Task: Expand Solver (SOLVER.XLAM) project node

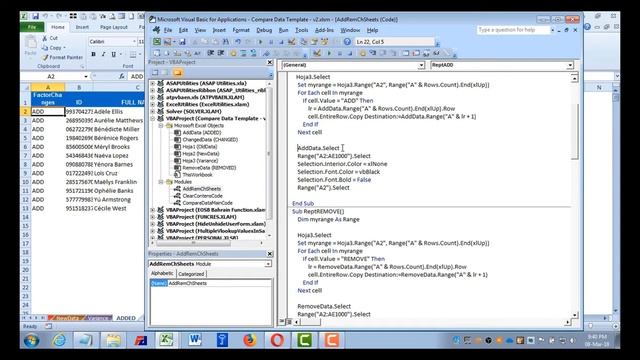Action: click(153, 111)
